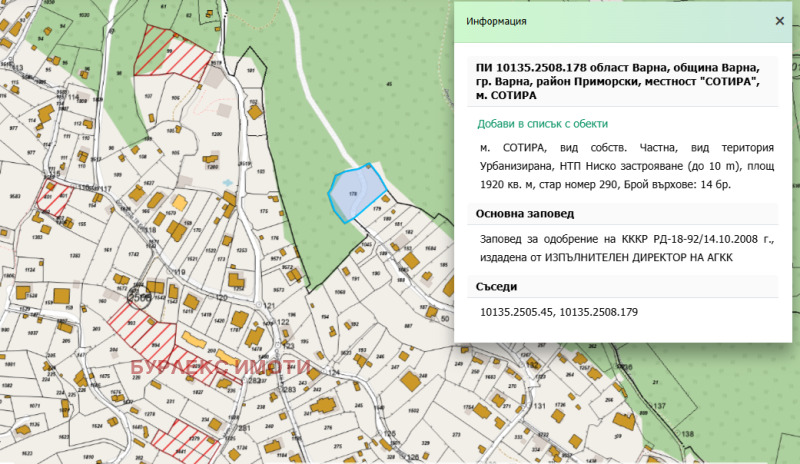800x464 pixels.
Task: Select parcel 175 on the map
Action: coord(264,211)
